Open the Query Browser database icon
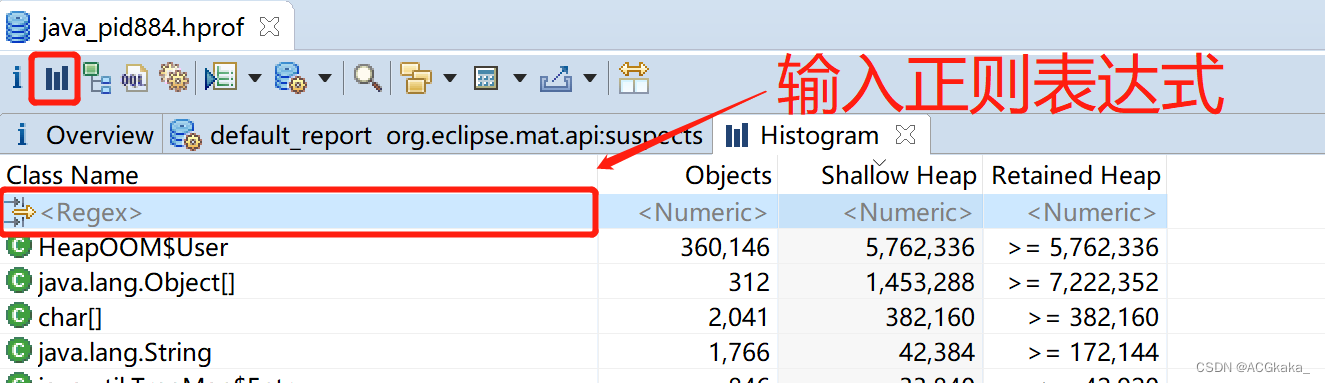This screenshot has width=1325, height=383. [x=291, y=77]
